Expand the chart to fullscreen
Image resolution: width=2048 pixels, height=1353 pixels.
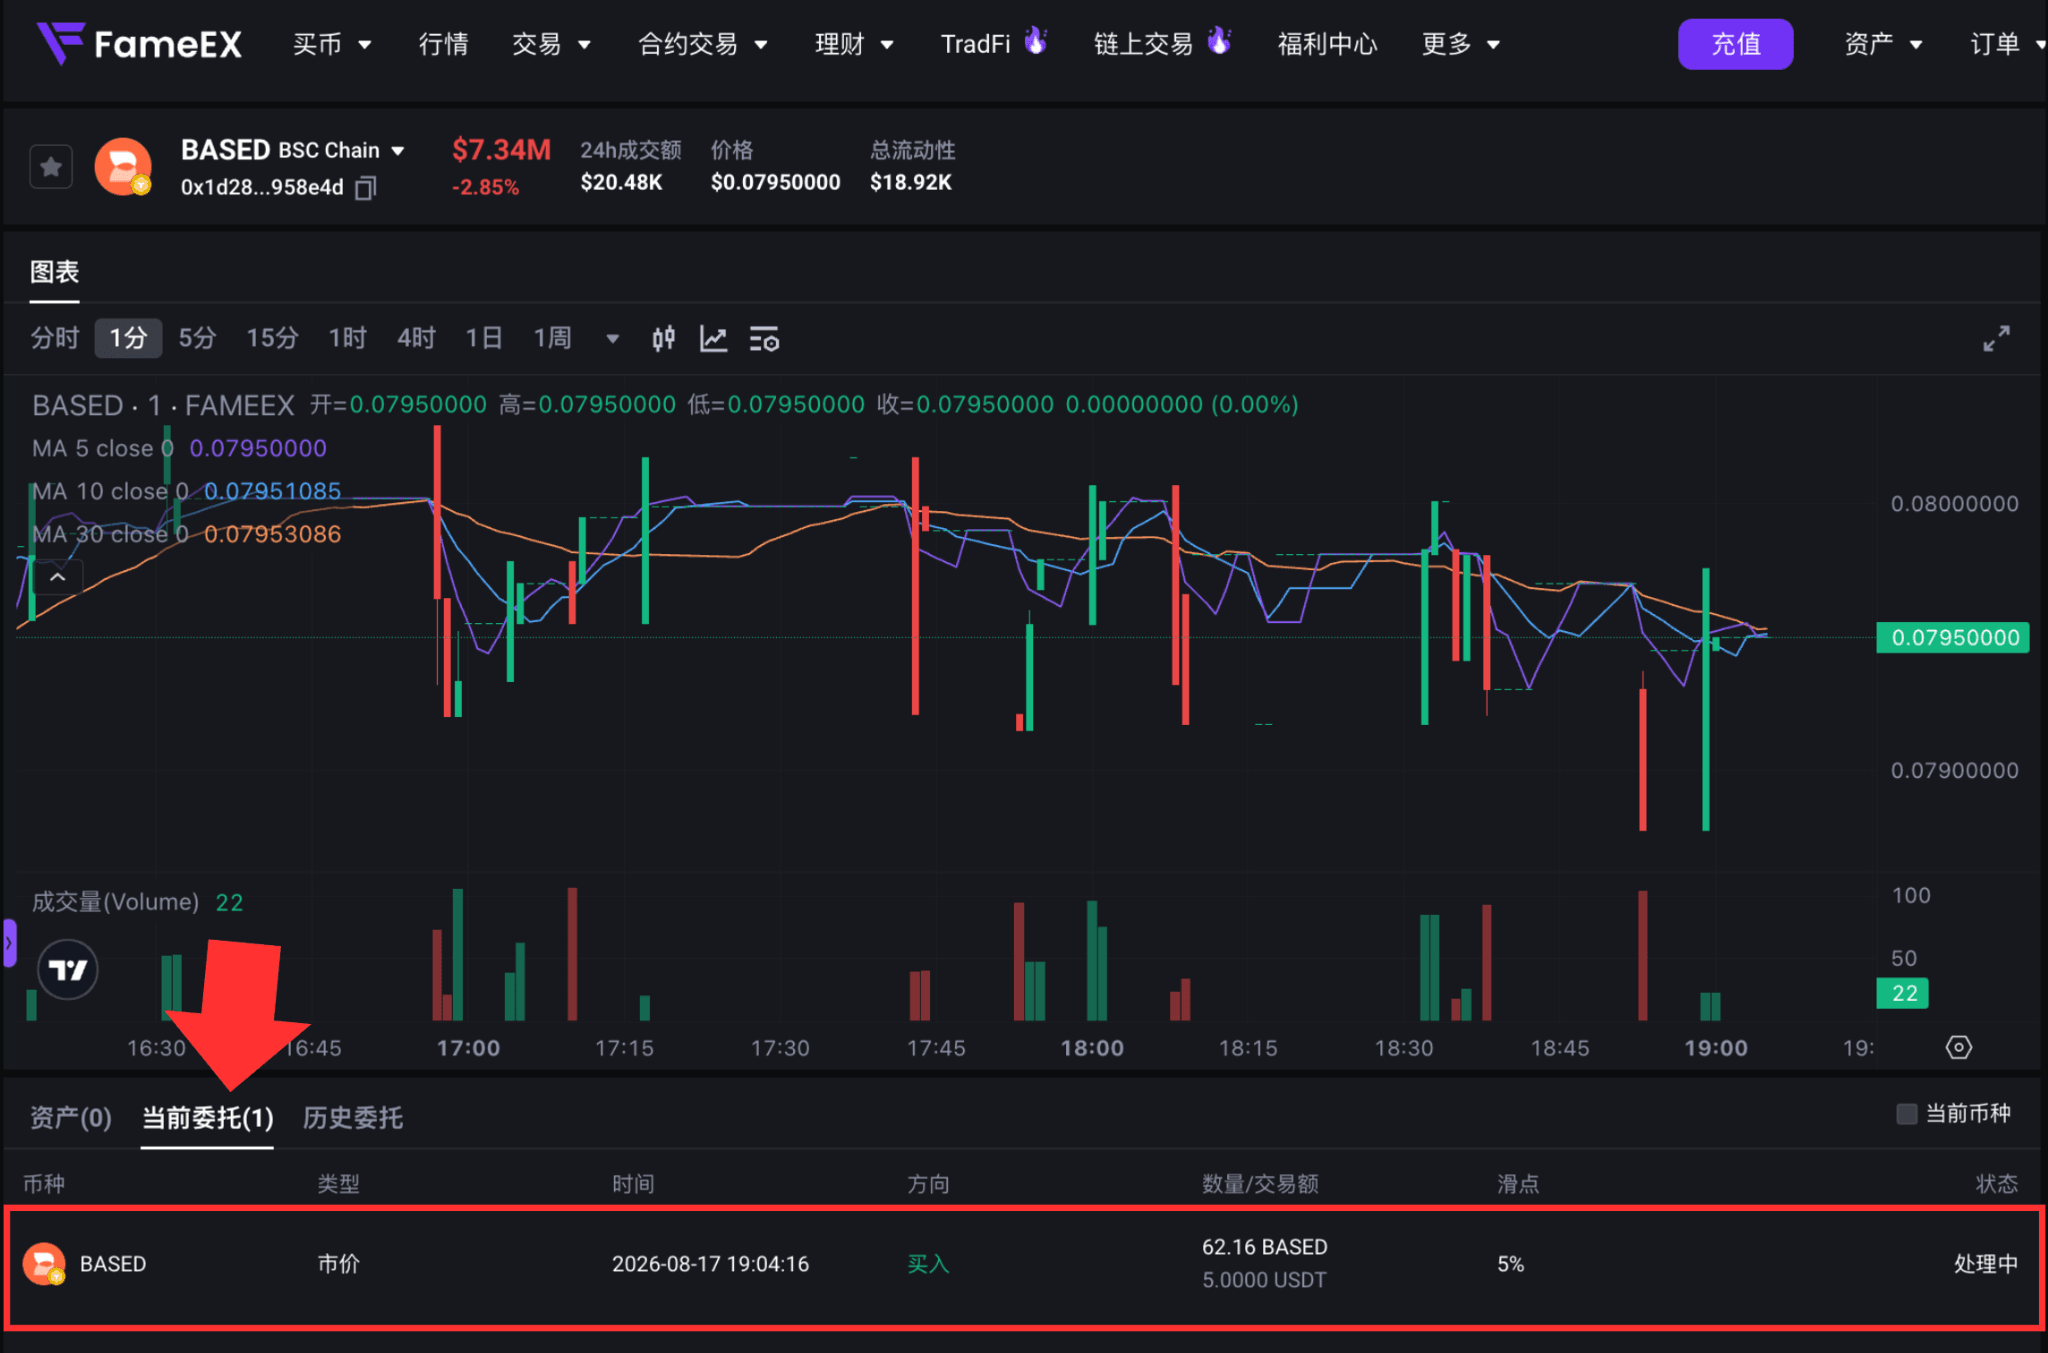1996,339
